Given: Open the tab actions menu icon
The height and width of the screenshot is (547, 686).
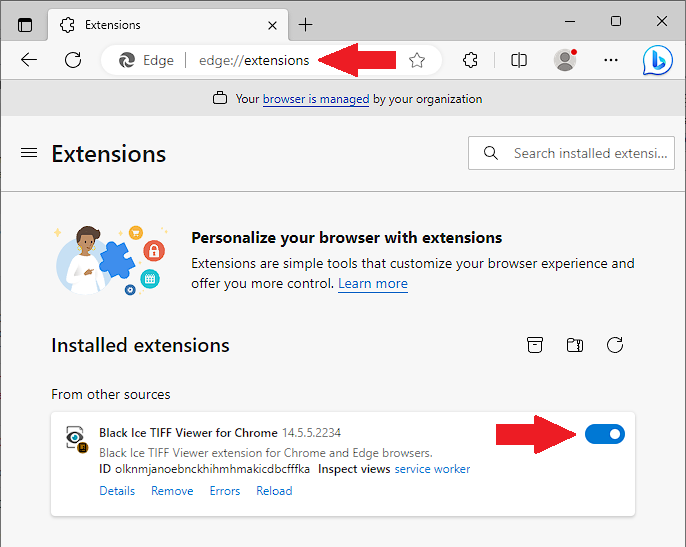Looking at the screenshot, I should (x=25, y=25).
